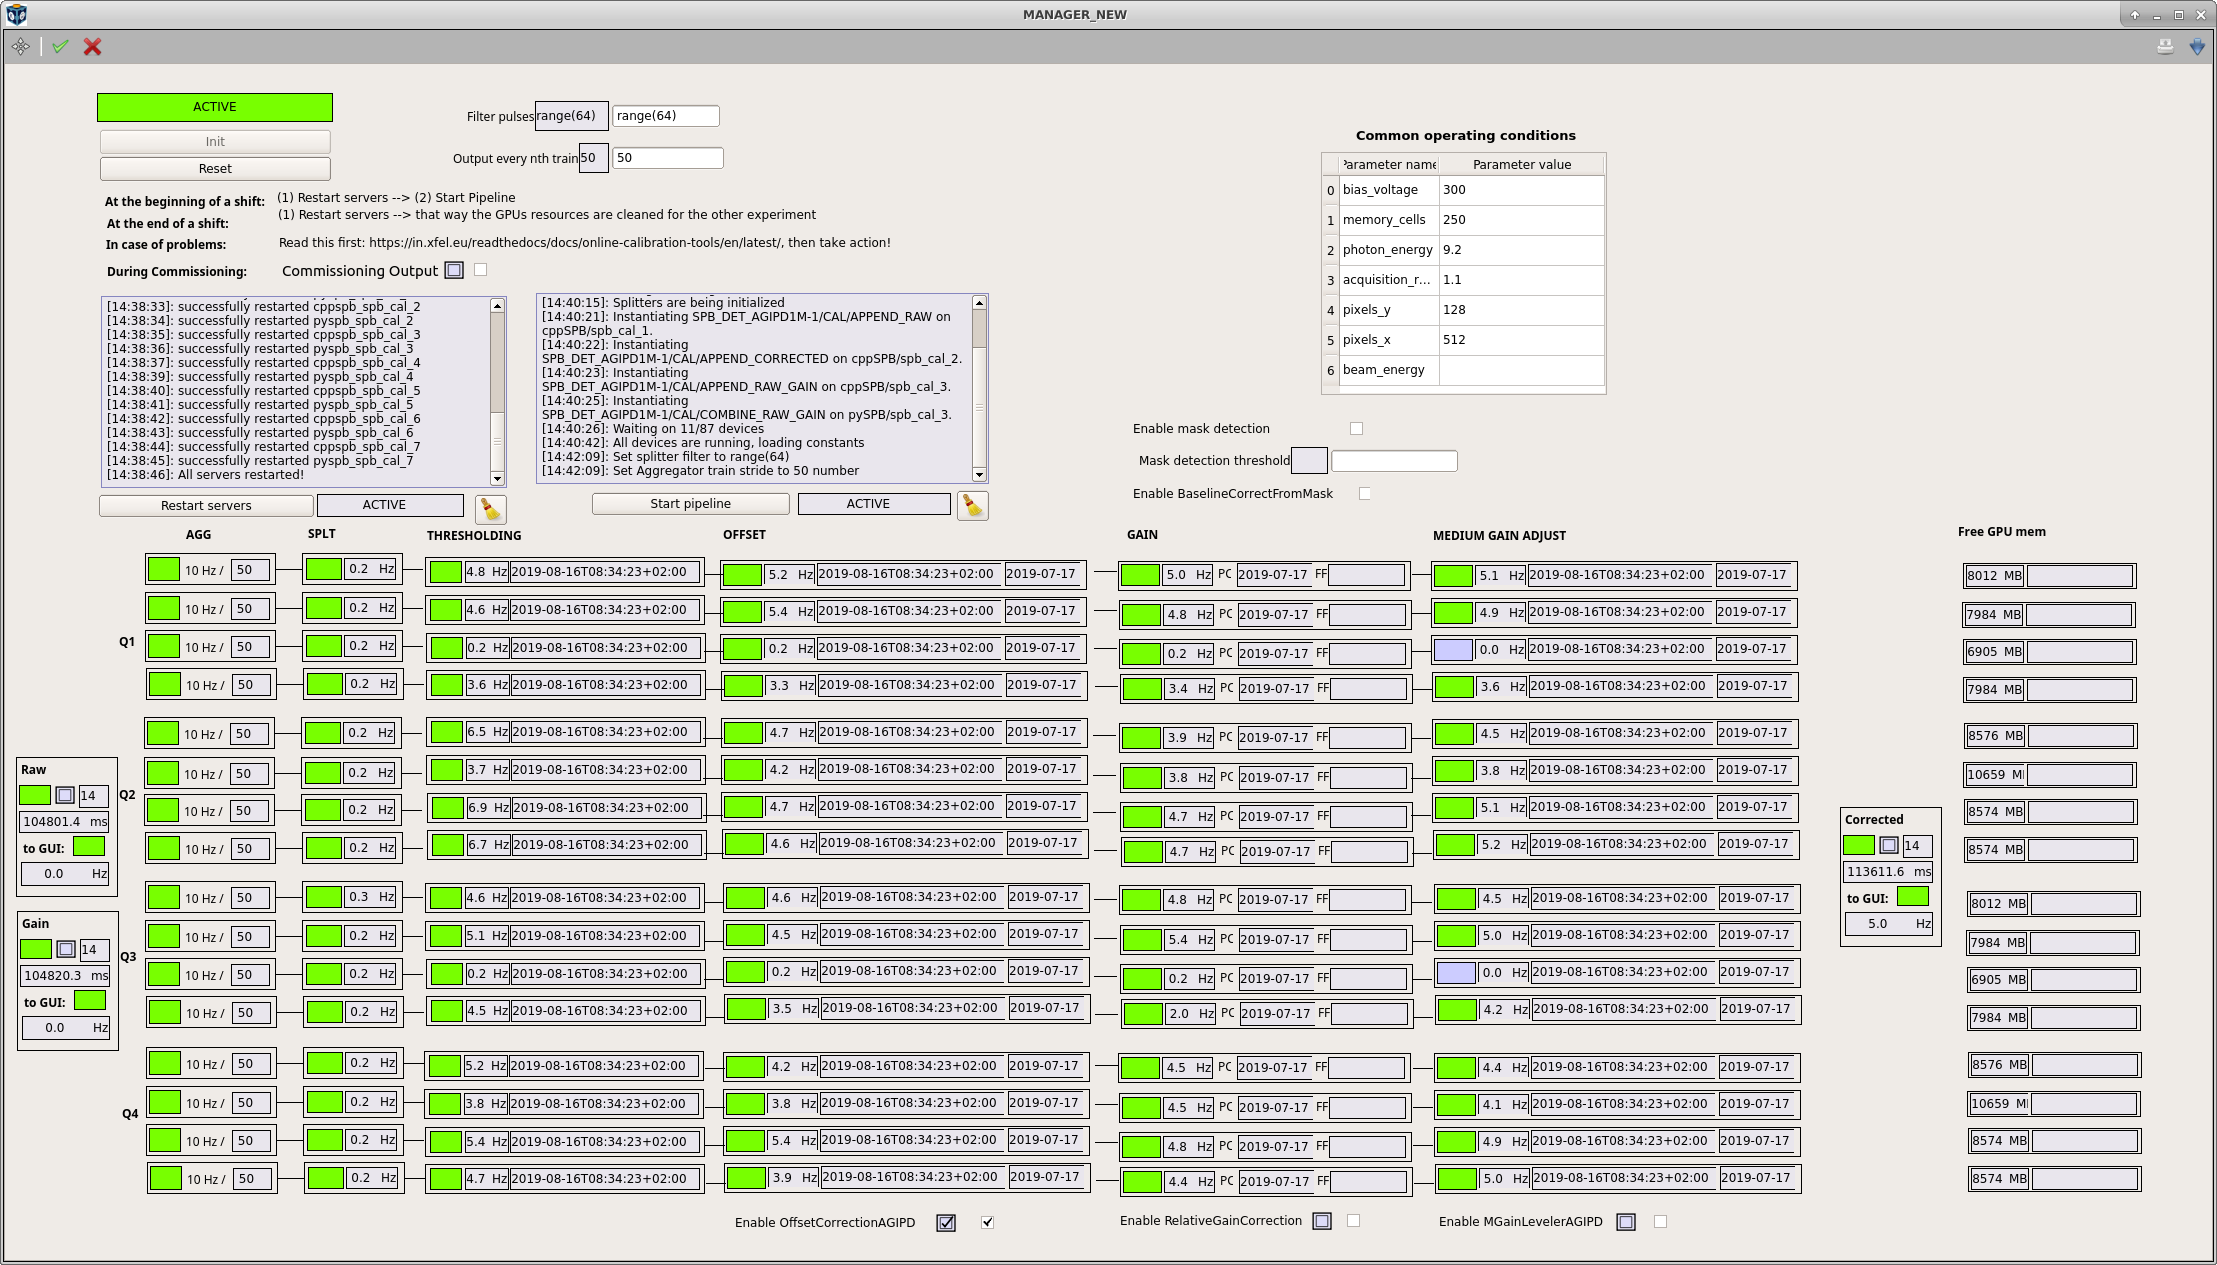The width and height of the screenshot is (2217, 1265).
Task: Enable BaselineCorrectFromMask checkbox
Action: pos(1365,494)
